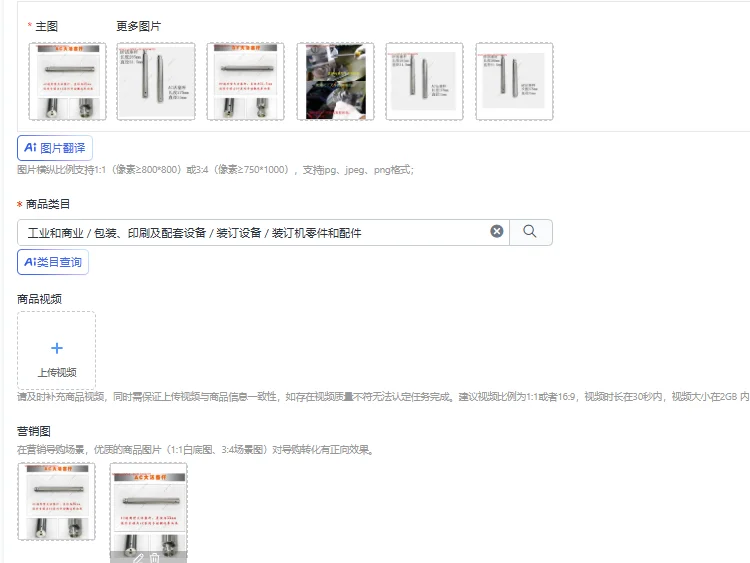Select the second thumbnail under 更多图片
The image size is (750, 563).
click(245, 81)
